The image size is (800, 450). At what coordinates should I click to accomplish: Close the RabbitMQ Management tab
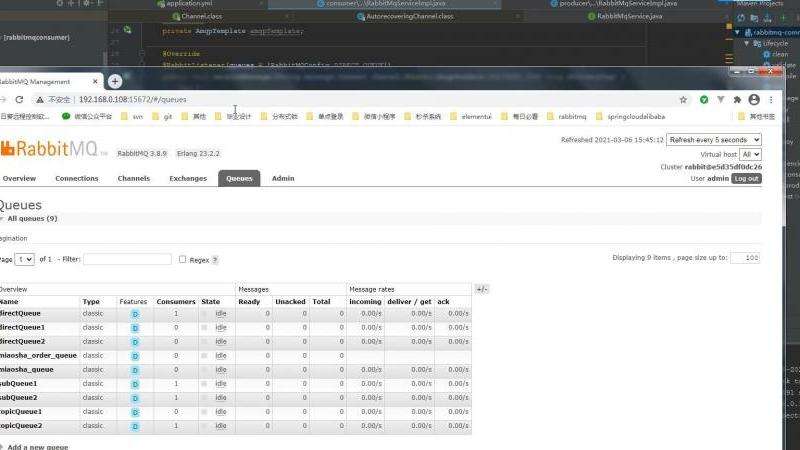tap(95, 82)
